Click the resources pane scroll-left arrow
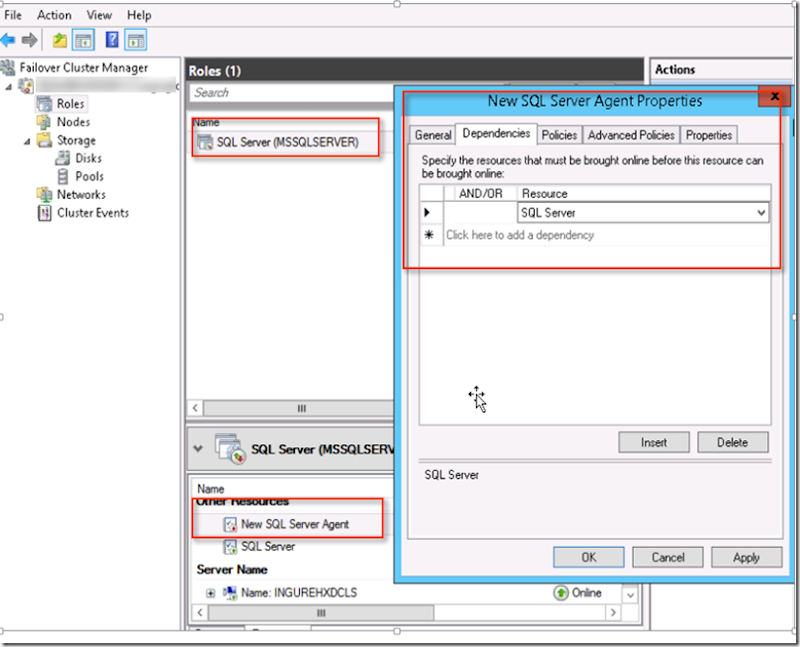The height and width of the screenshot is (647, 800). [200, 612]
